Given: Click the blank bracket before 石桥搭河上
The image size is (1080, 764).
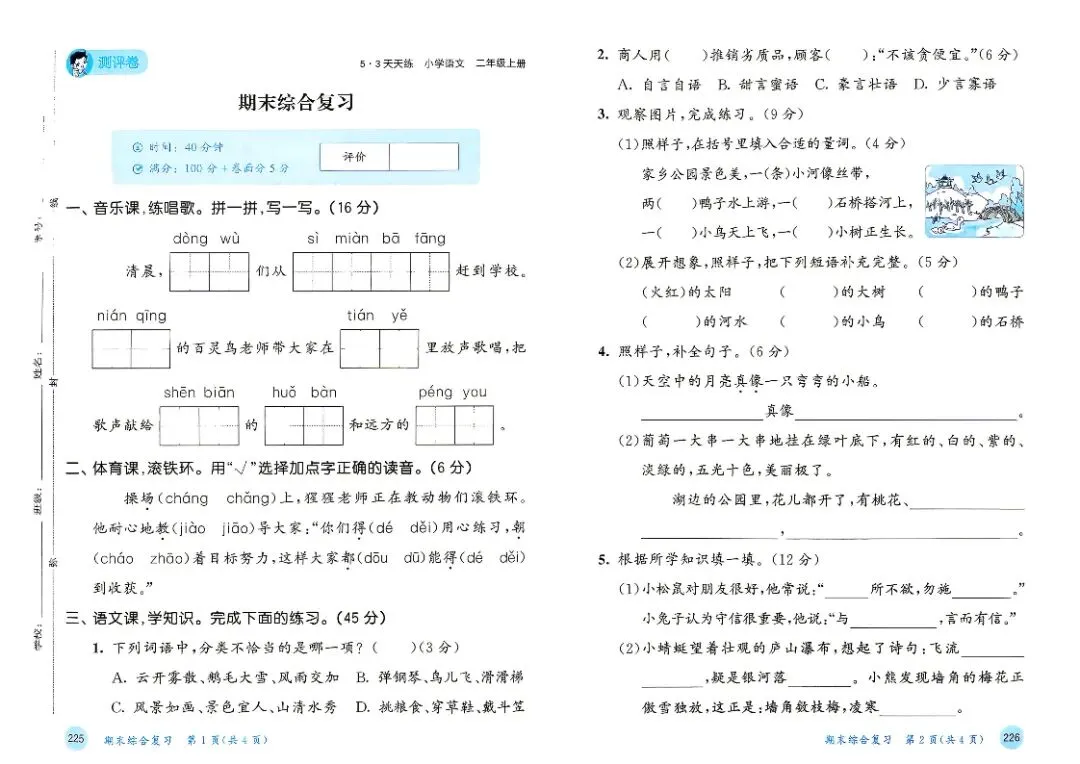Looking at the screenshot, I should coord(813,203).
